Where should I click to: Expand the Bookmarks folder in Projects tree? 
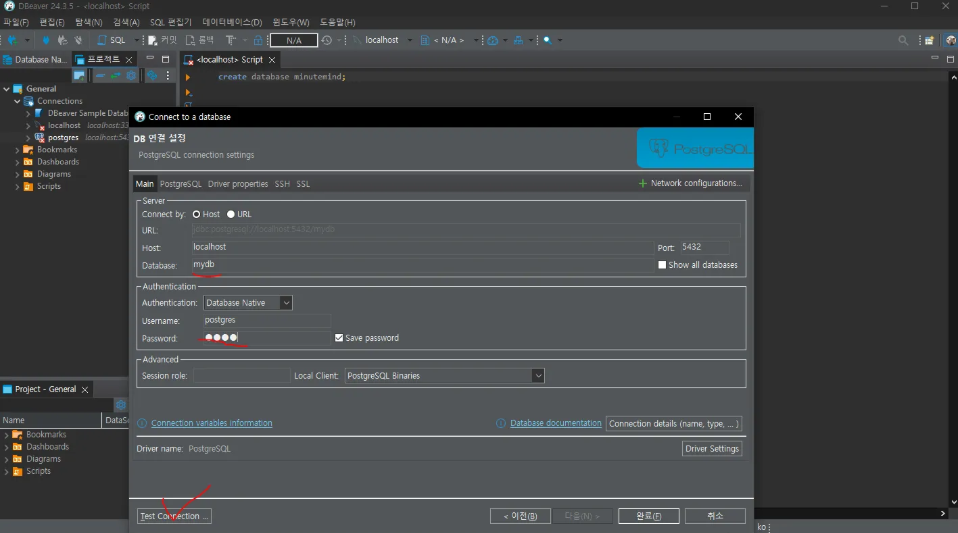(x=18, y=150)
